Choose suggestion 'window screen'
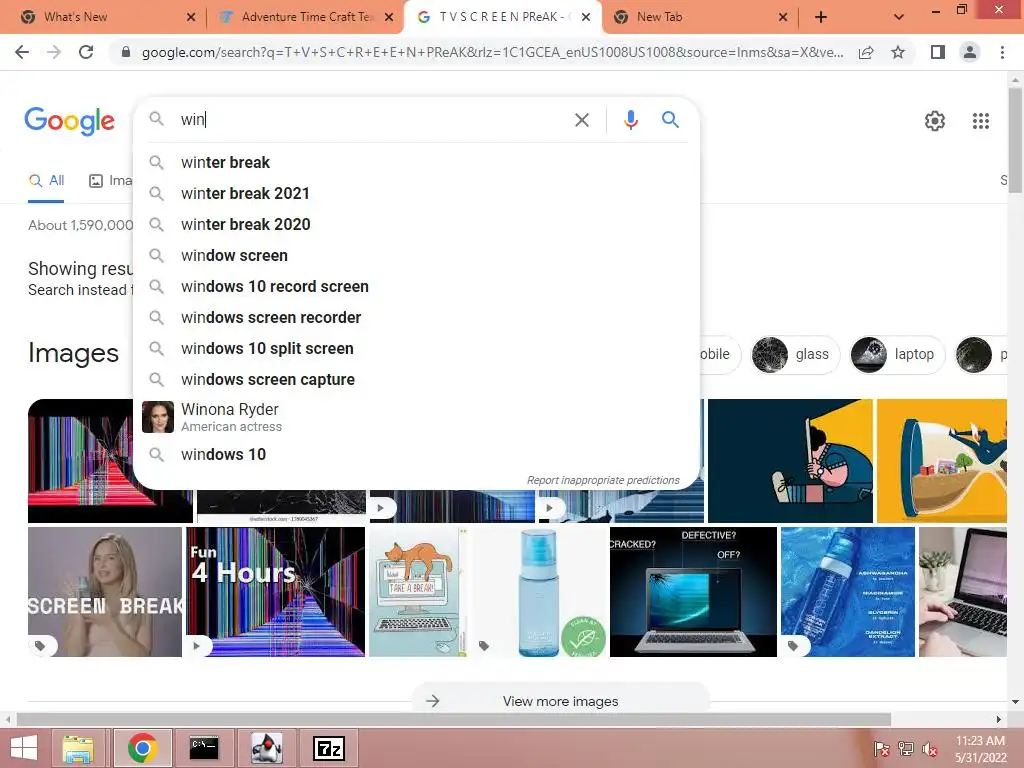The image size is (1024, 768). 416,255
